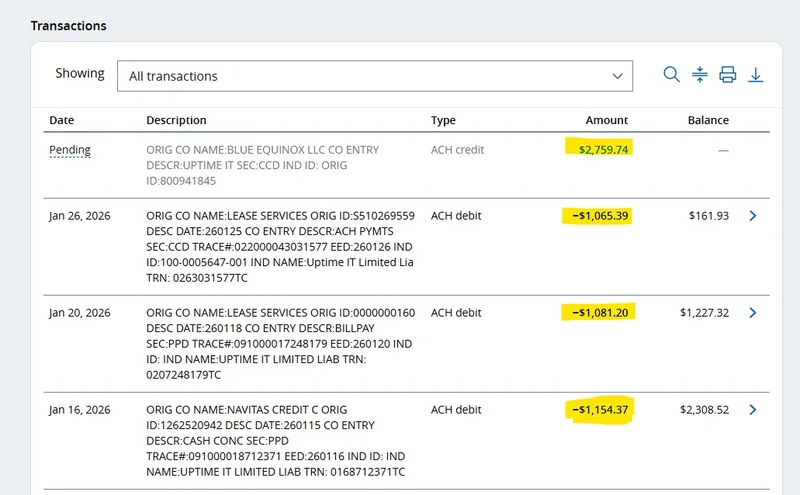Click the Jan 20, 2026 date cell

[80, 313]
